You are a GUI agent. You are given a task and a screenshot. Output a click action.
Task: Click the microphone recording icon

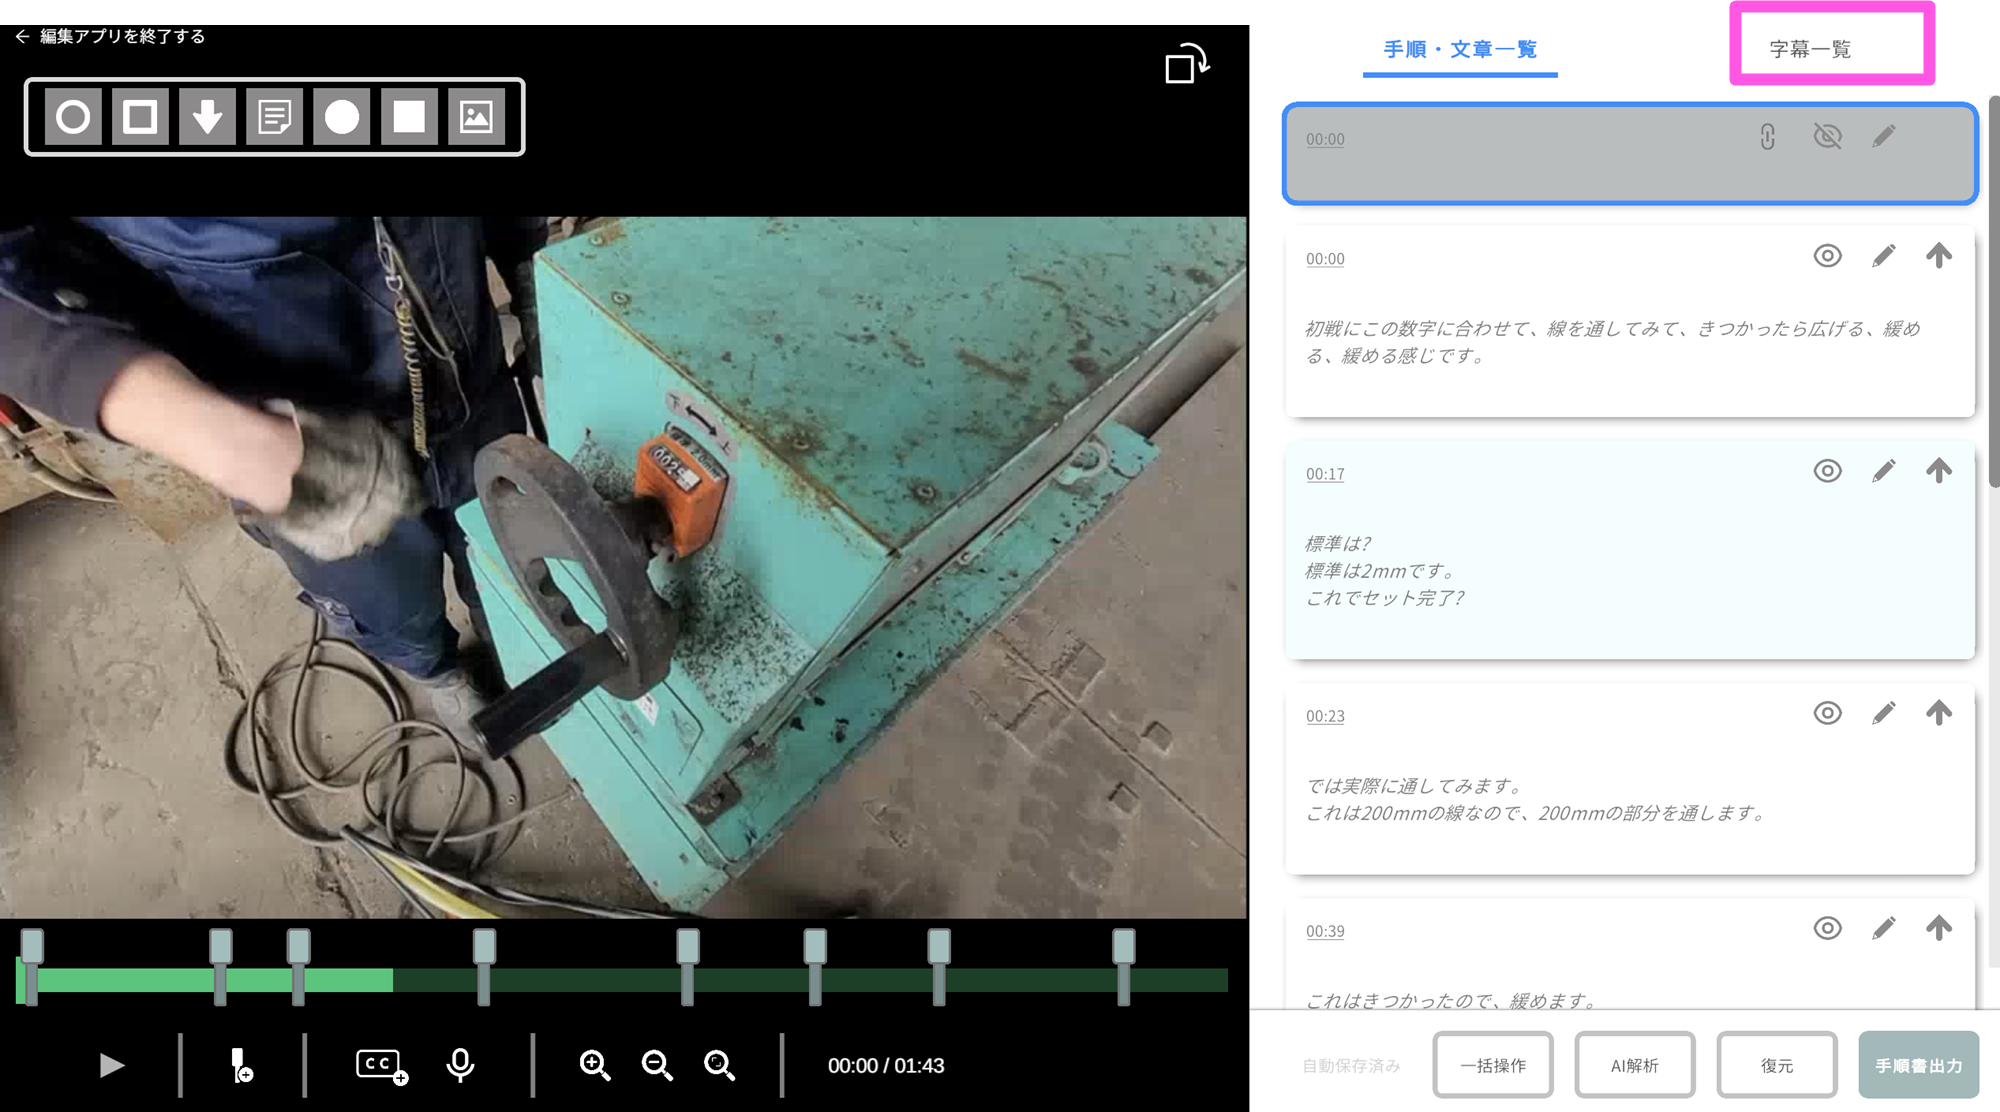[x=460, y=1065]
